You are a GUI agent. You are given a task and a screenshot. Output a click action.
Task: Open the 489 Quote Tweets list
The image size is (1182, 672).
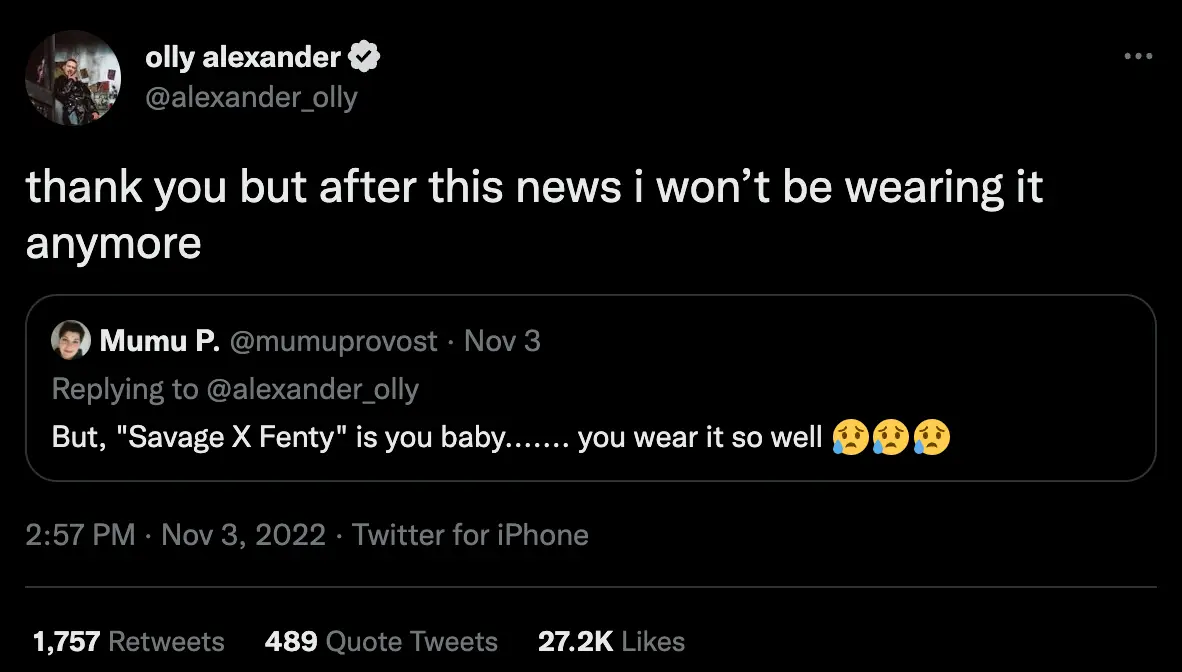382,640
